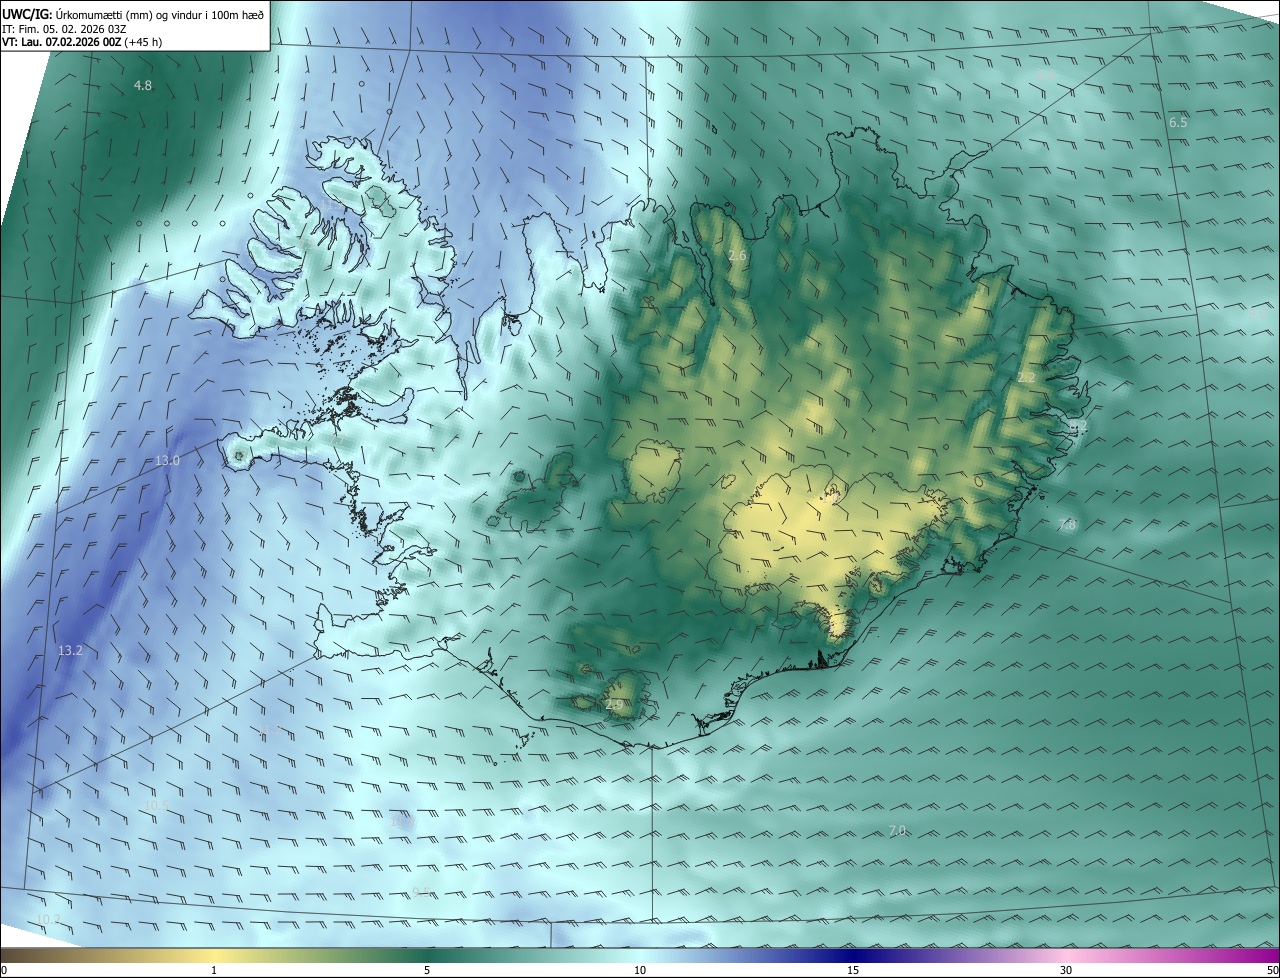Click the color scale tick label '10'

tap(640, 970)
